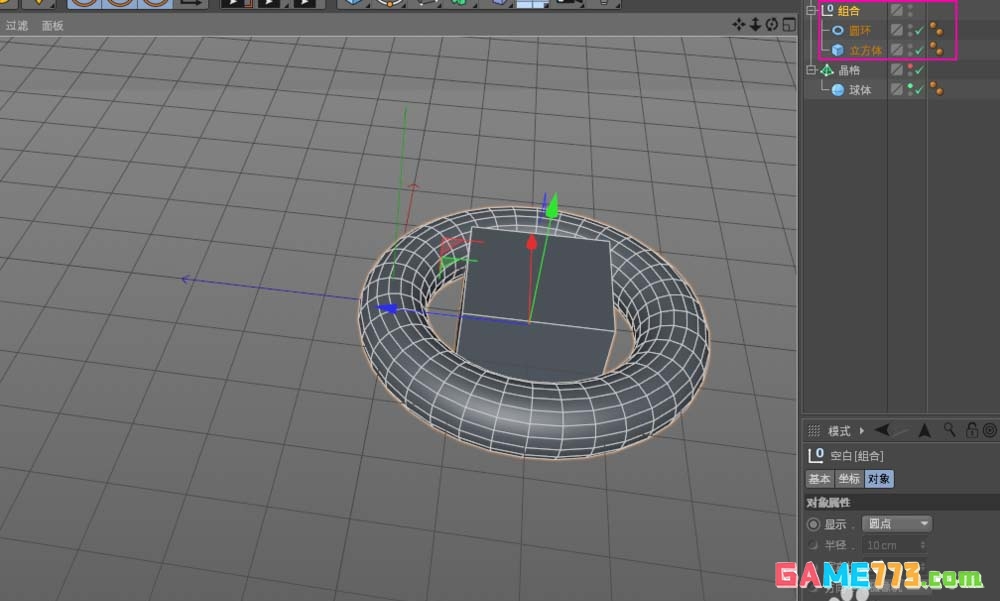Toggle the red render visibility dot of 晶格
1000x601 pixels.
point(911,66)
